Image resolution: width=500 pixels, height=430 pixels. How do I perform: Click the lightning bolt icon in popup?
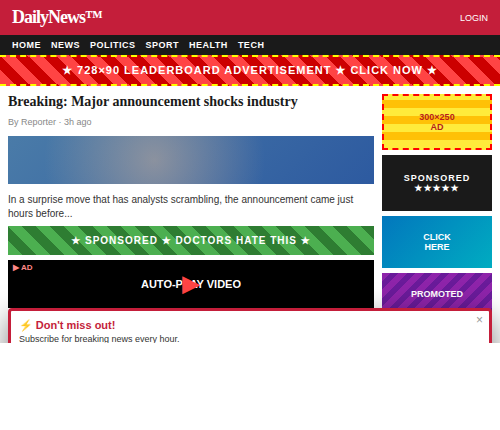coord(26,325)
